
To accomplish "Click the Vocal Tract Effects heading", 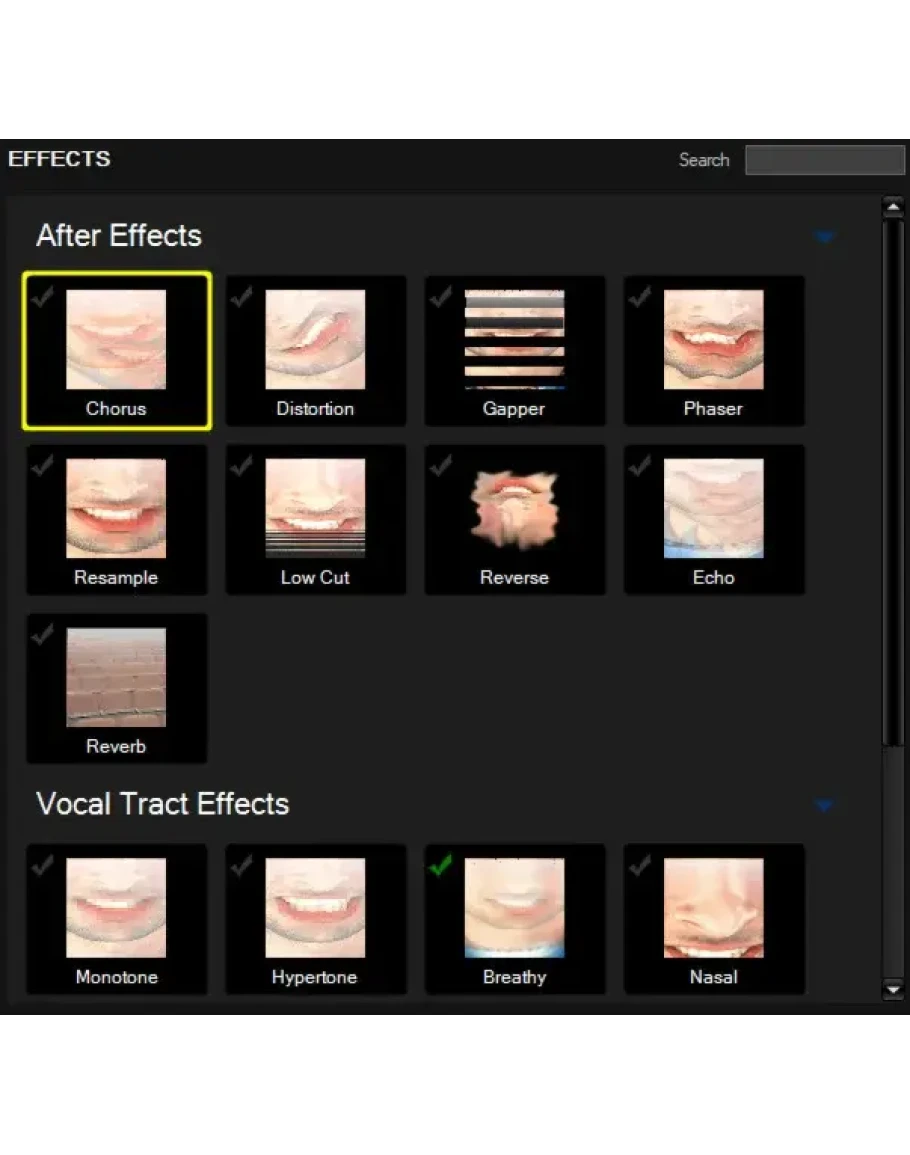I will click(x=162, y=804).
